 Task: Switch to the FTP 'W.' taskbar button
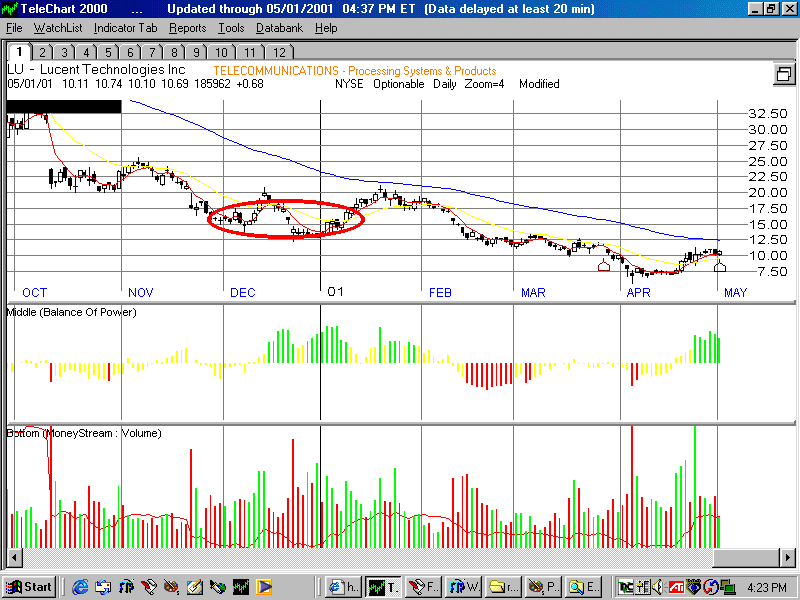[463, 587]
